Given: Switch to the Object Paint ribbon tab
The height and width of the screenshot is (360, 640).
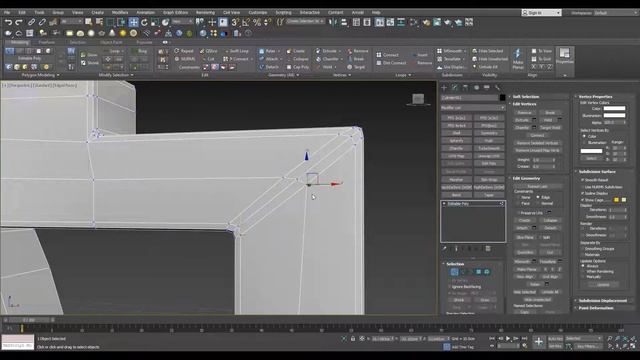Looking at the screenshot, I should point(111,42).
